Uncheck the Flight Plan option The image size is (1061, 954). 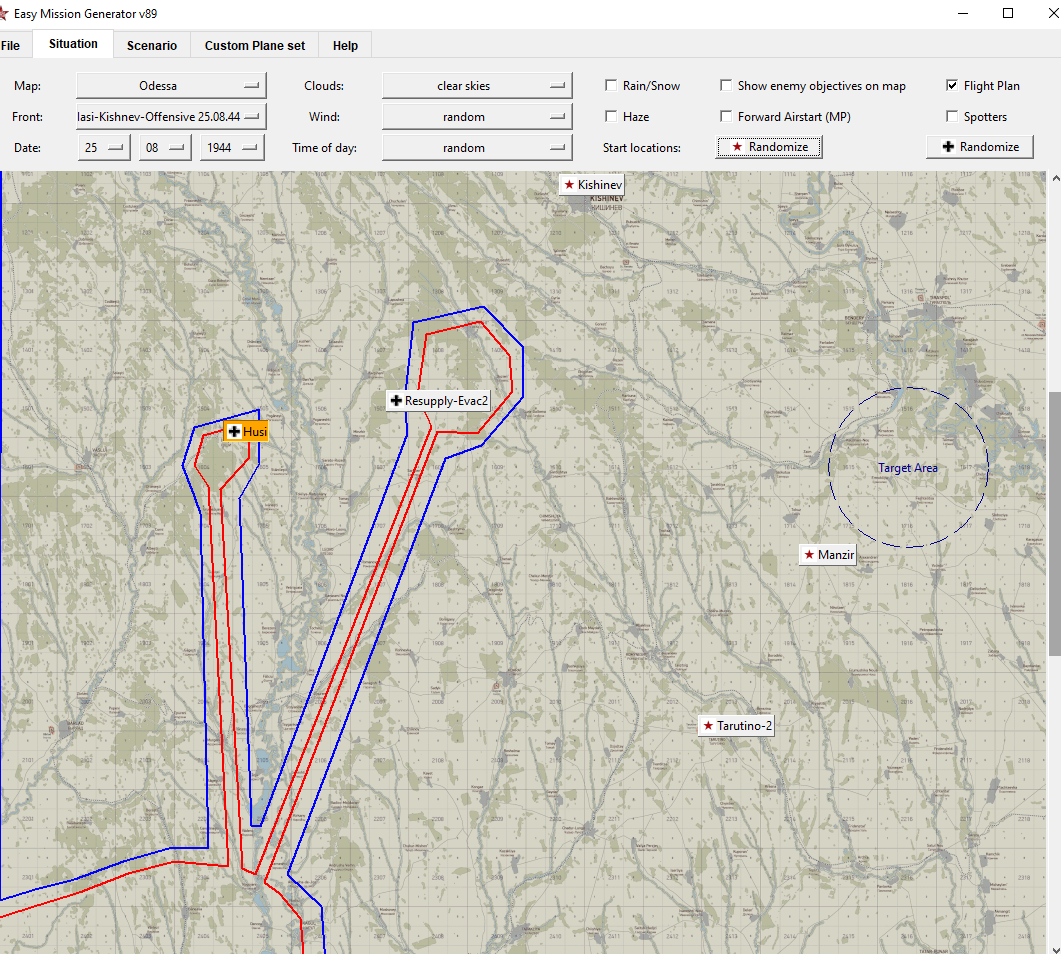point(952,86)
